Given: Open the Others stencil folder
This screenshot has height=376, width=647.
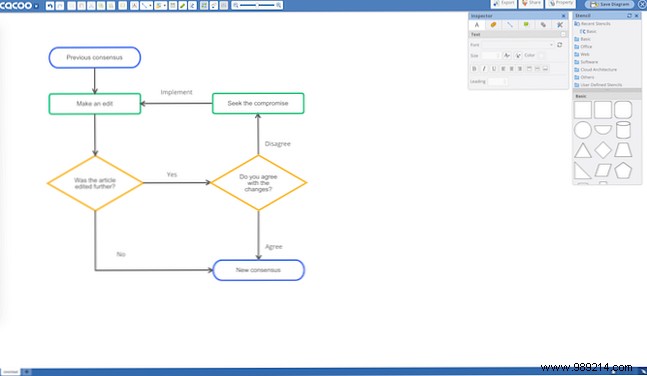Looking at the screenshot, I should [584, 77].
